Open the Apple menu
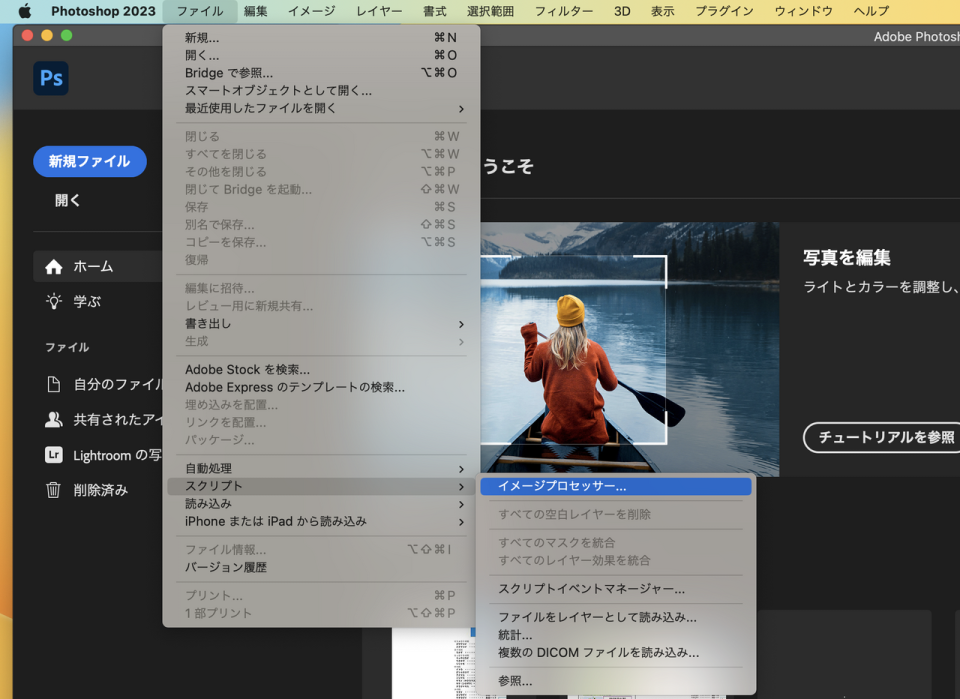Viewport: 960px width, 699px height. (24, 11)
